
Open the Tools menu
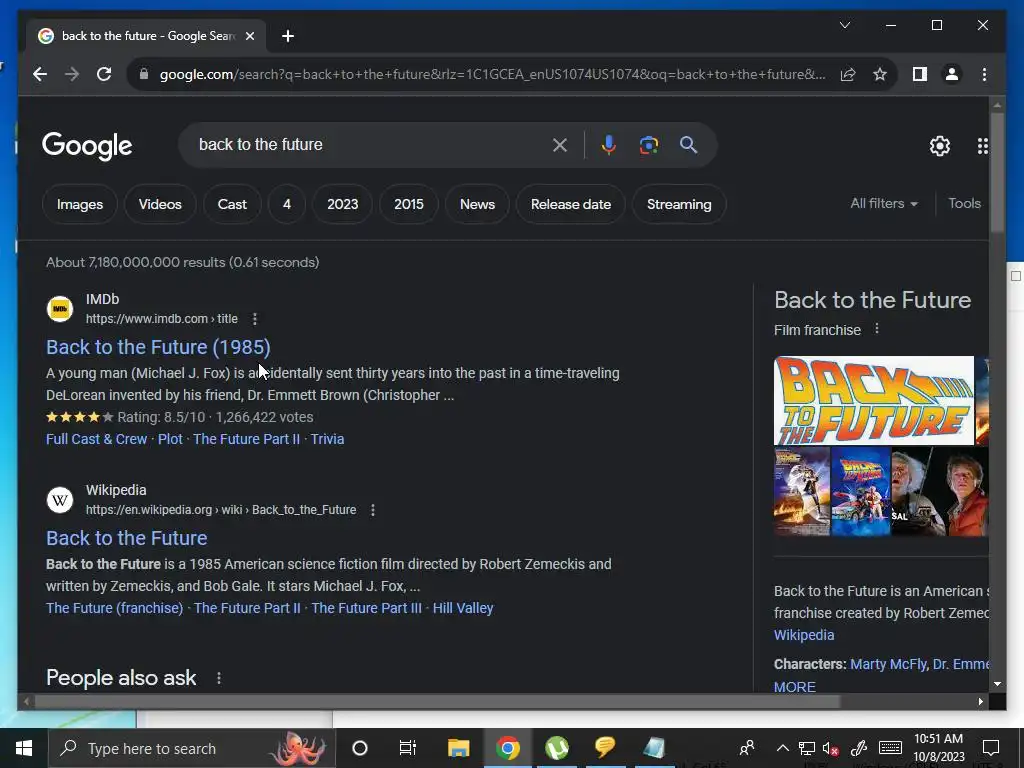click(965, 204)
